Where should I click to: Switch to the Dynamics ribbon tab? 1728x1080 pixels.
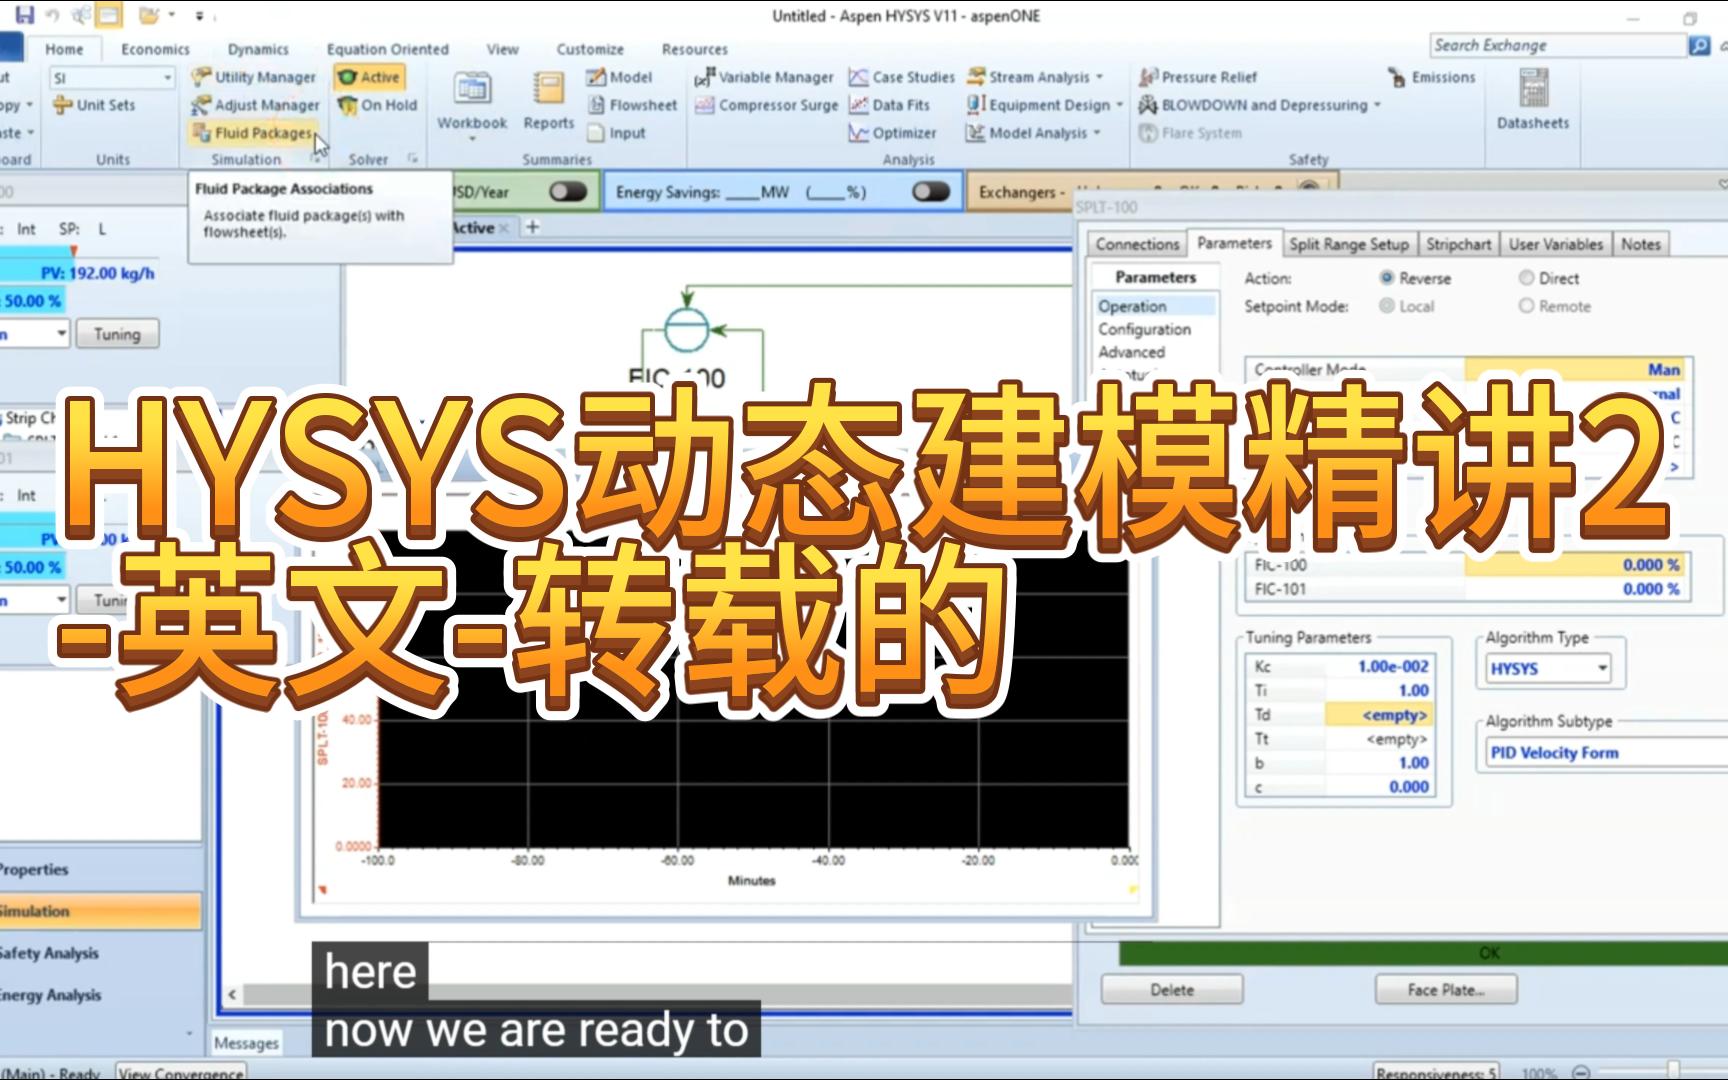[x=257, y=48]
